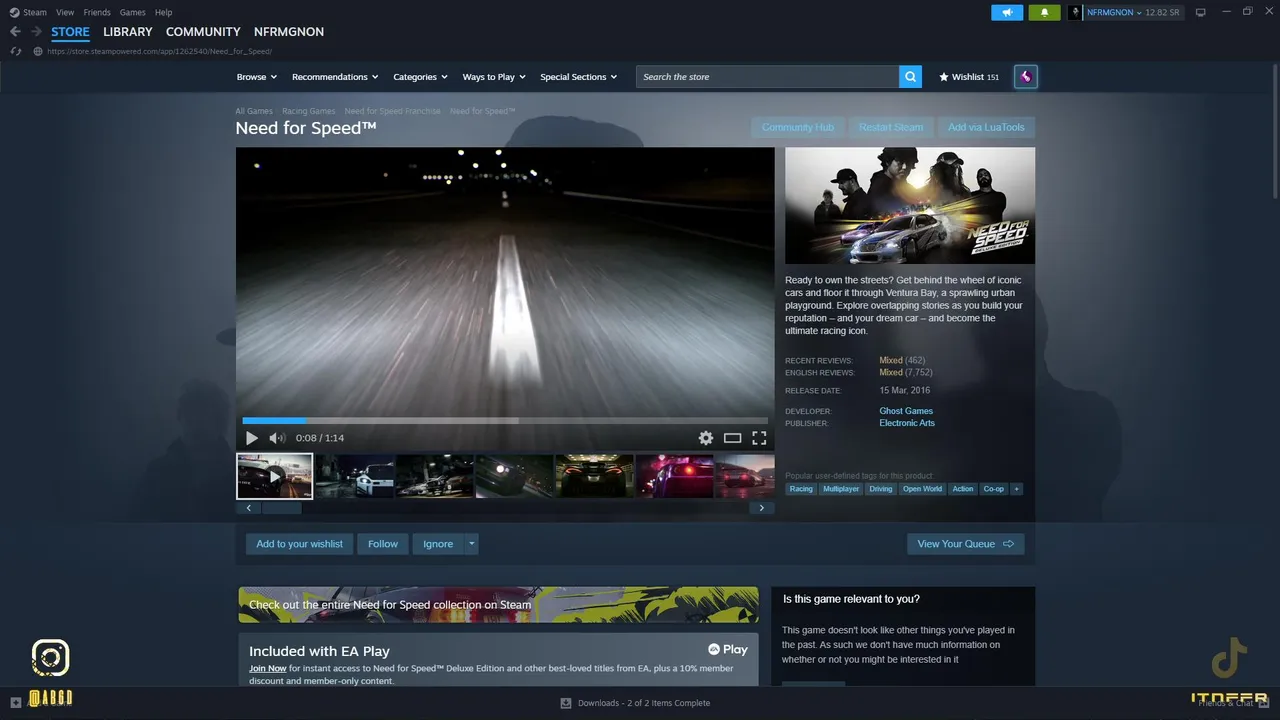The width and height of the screenshot is (1280, 720).
Task: Click the Open World tag
Action: 922,489
